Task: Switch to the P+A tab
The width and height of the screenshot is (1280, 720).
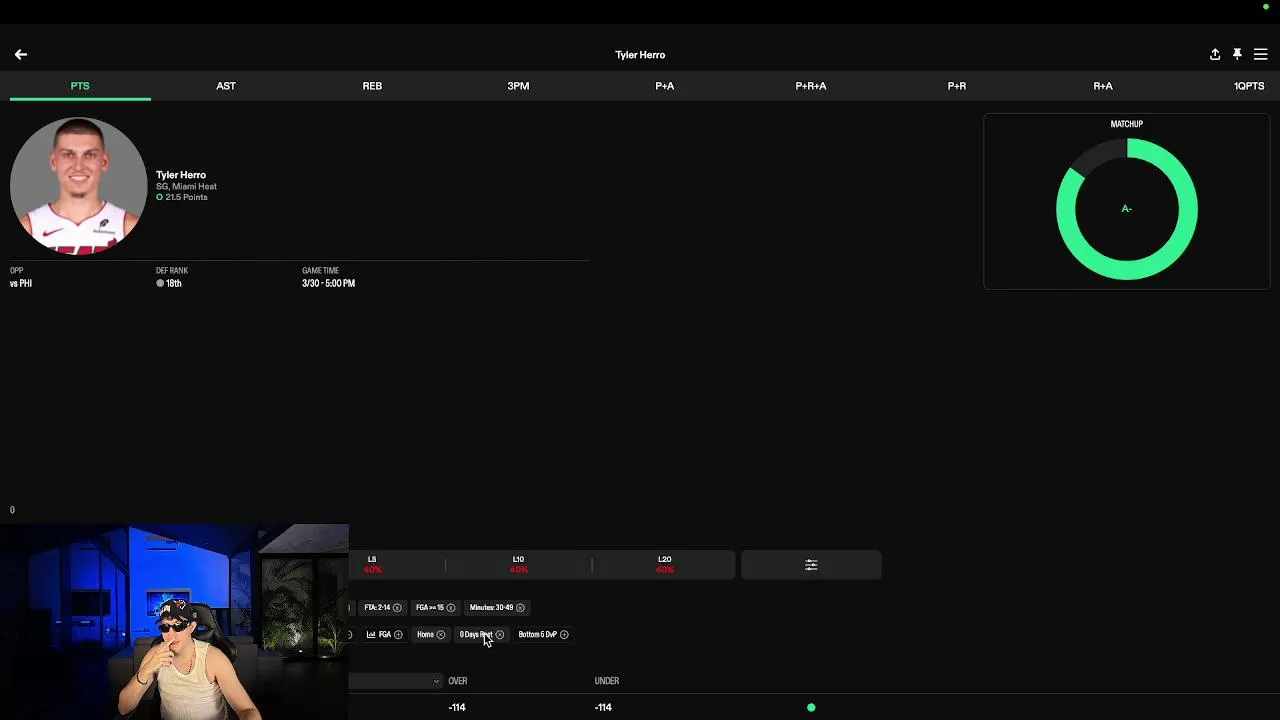Action: click(665, 86)
